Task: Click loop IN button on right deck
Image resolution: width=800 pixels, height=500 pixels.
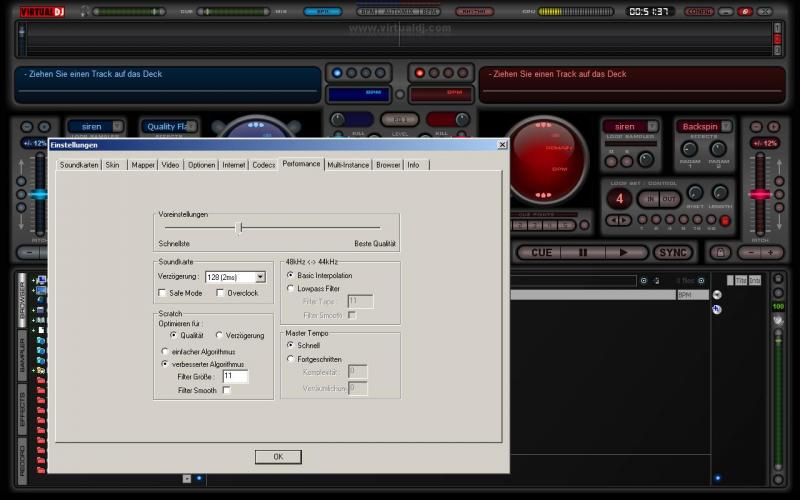Action: point(649,199)
